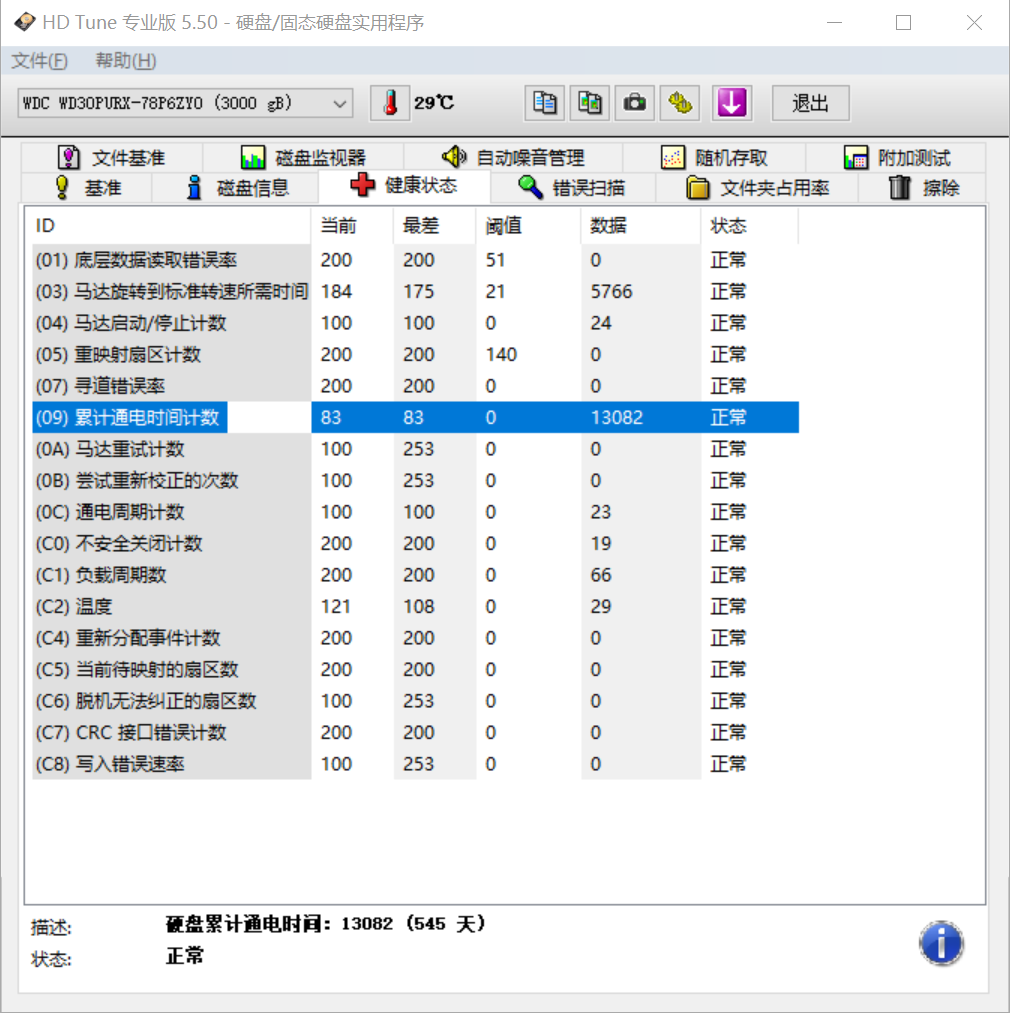Select row (C6) 脱机无法纠正的扇区数
The width and height of the screenshot is (1010, 1013).
[x=416, y=701]
